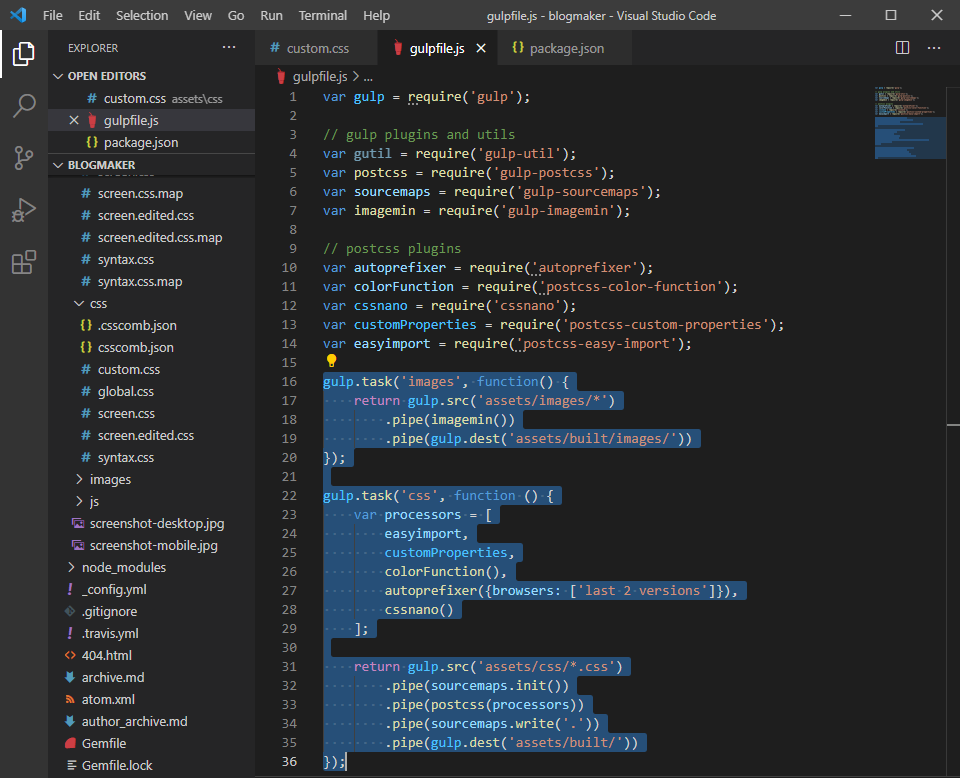Viewport: 960px width, 778px height.
Task: Open the Help menu
Action: 376,15
